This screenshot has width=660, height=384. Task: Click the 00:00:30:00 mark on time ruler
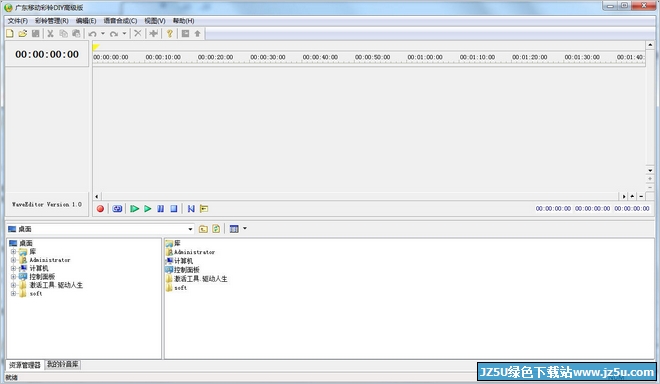tap(268, 57)
